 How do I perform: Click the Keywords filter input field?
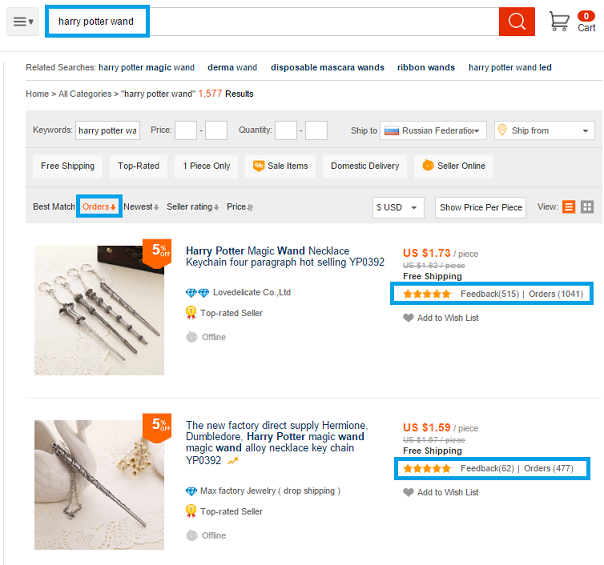coord(108,131)
